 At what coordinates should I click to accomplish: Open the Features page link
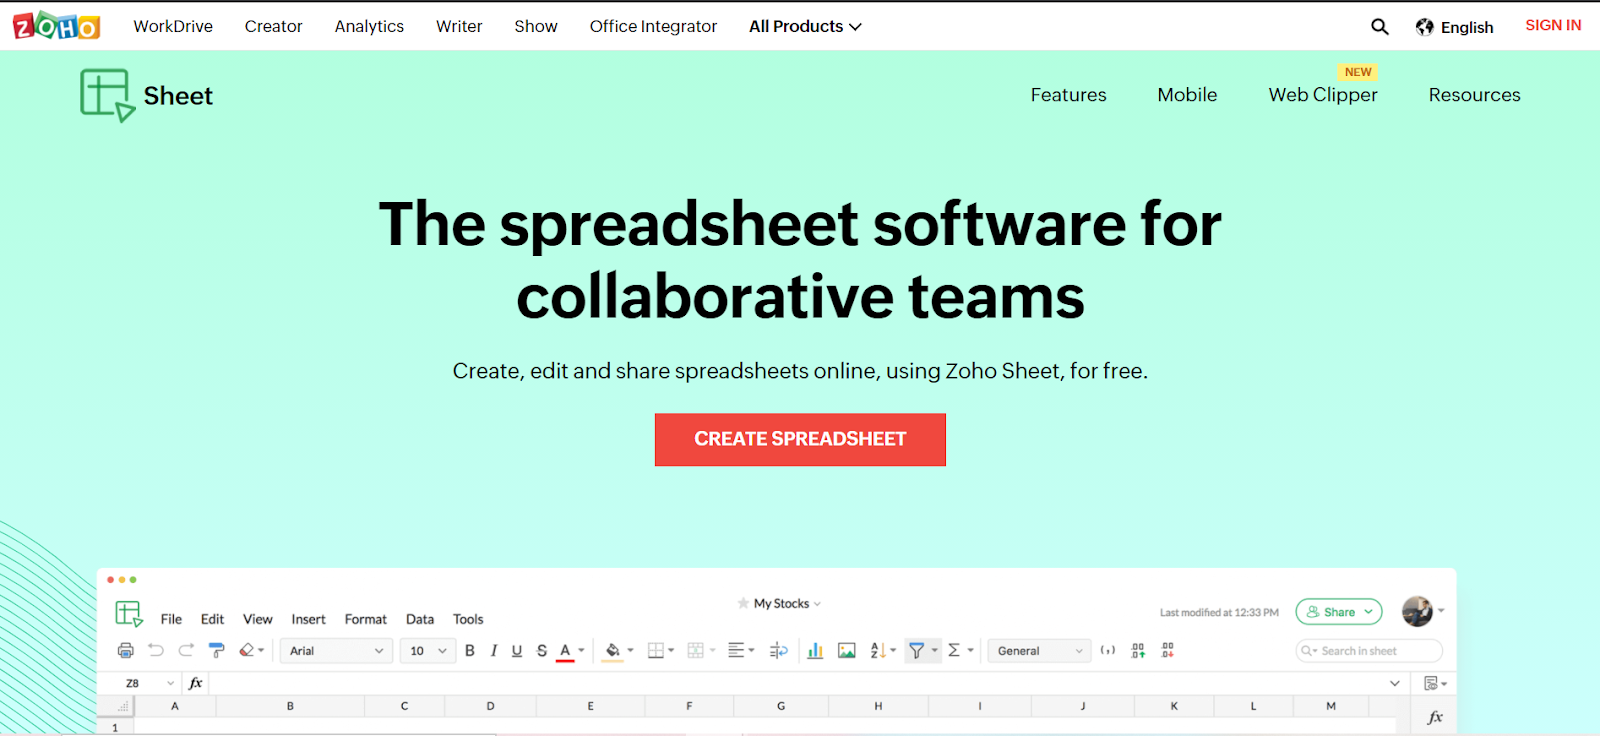[x=1069, y=95]
